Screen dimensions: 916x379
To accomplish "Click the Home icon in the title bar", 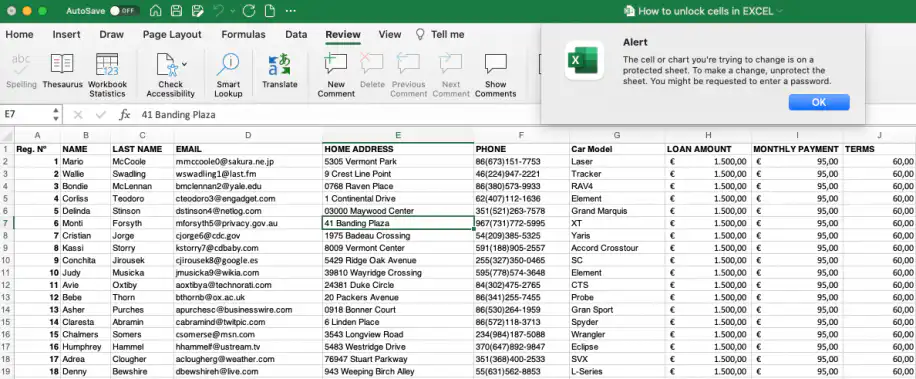I will pyautogui.click(x=155, y=11).
